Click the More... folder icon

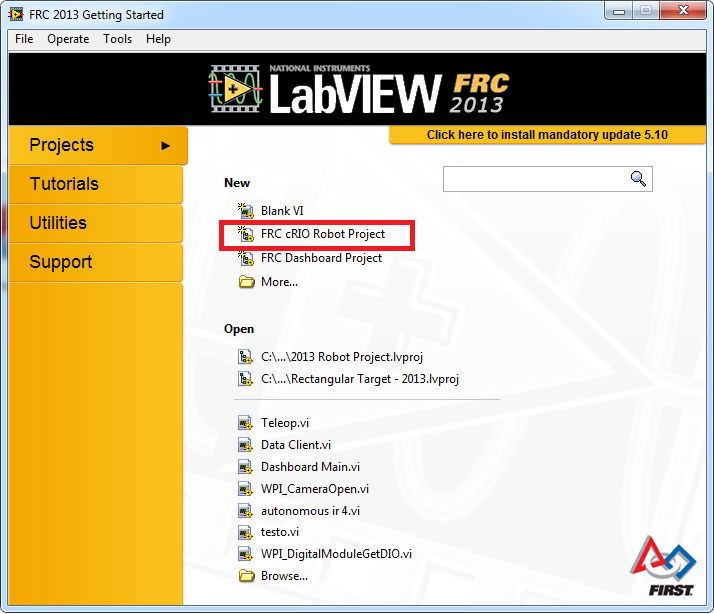coord(246,282)
